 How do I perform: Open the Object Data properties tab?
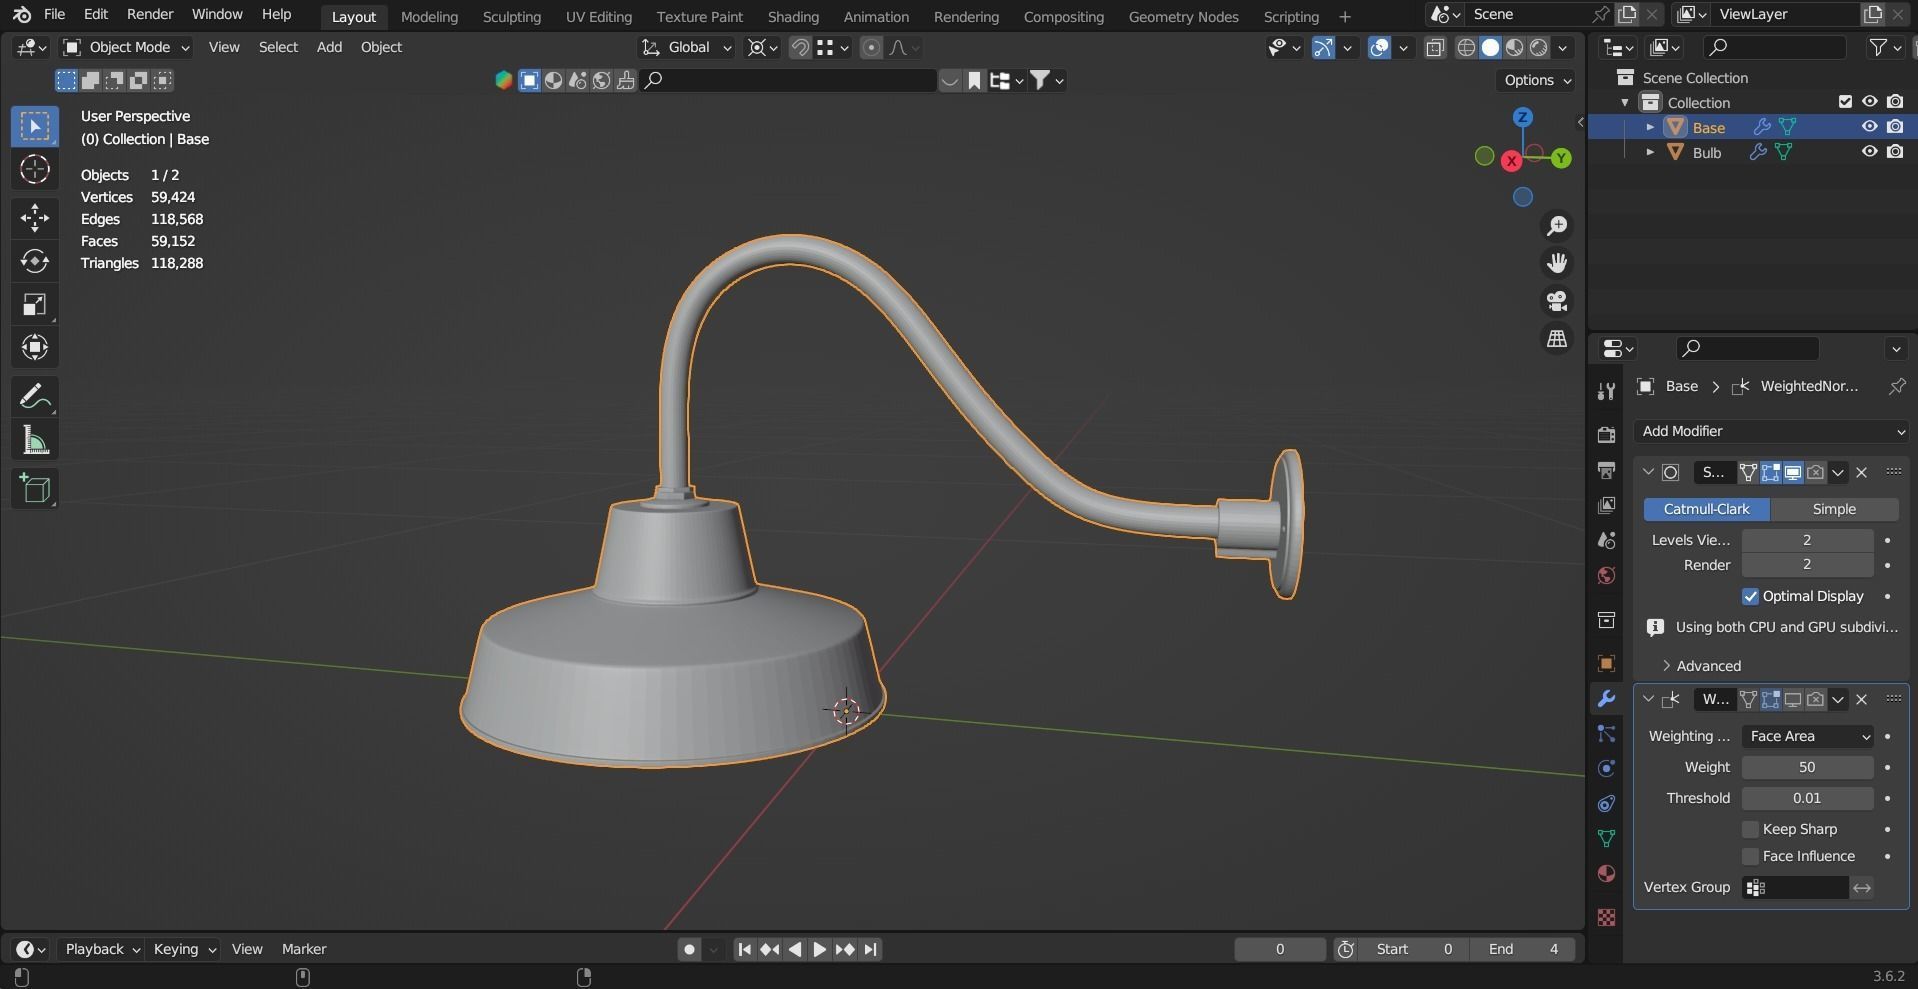pos(1606,839)
